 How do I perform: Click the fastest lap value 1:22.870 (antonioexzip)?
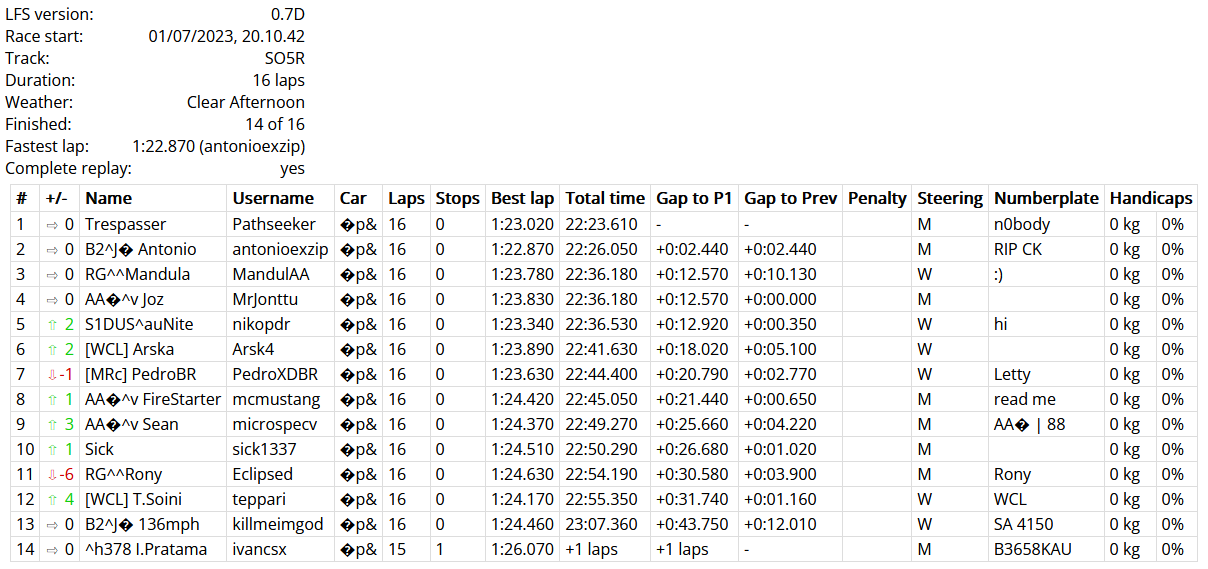click(x=218, y=146)
